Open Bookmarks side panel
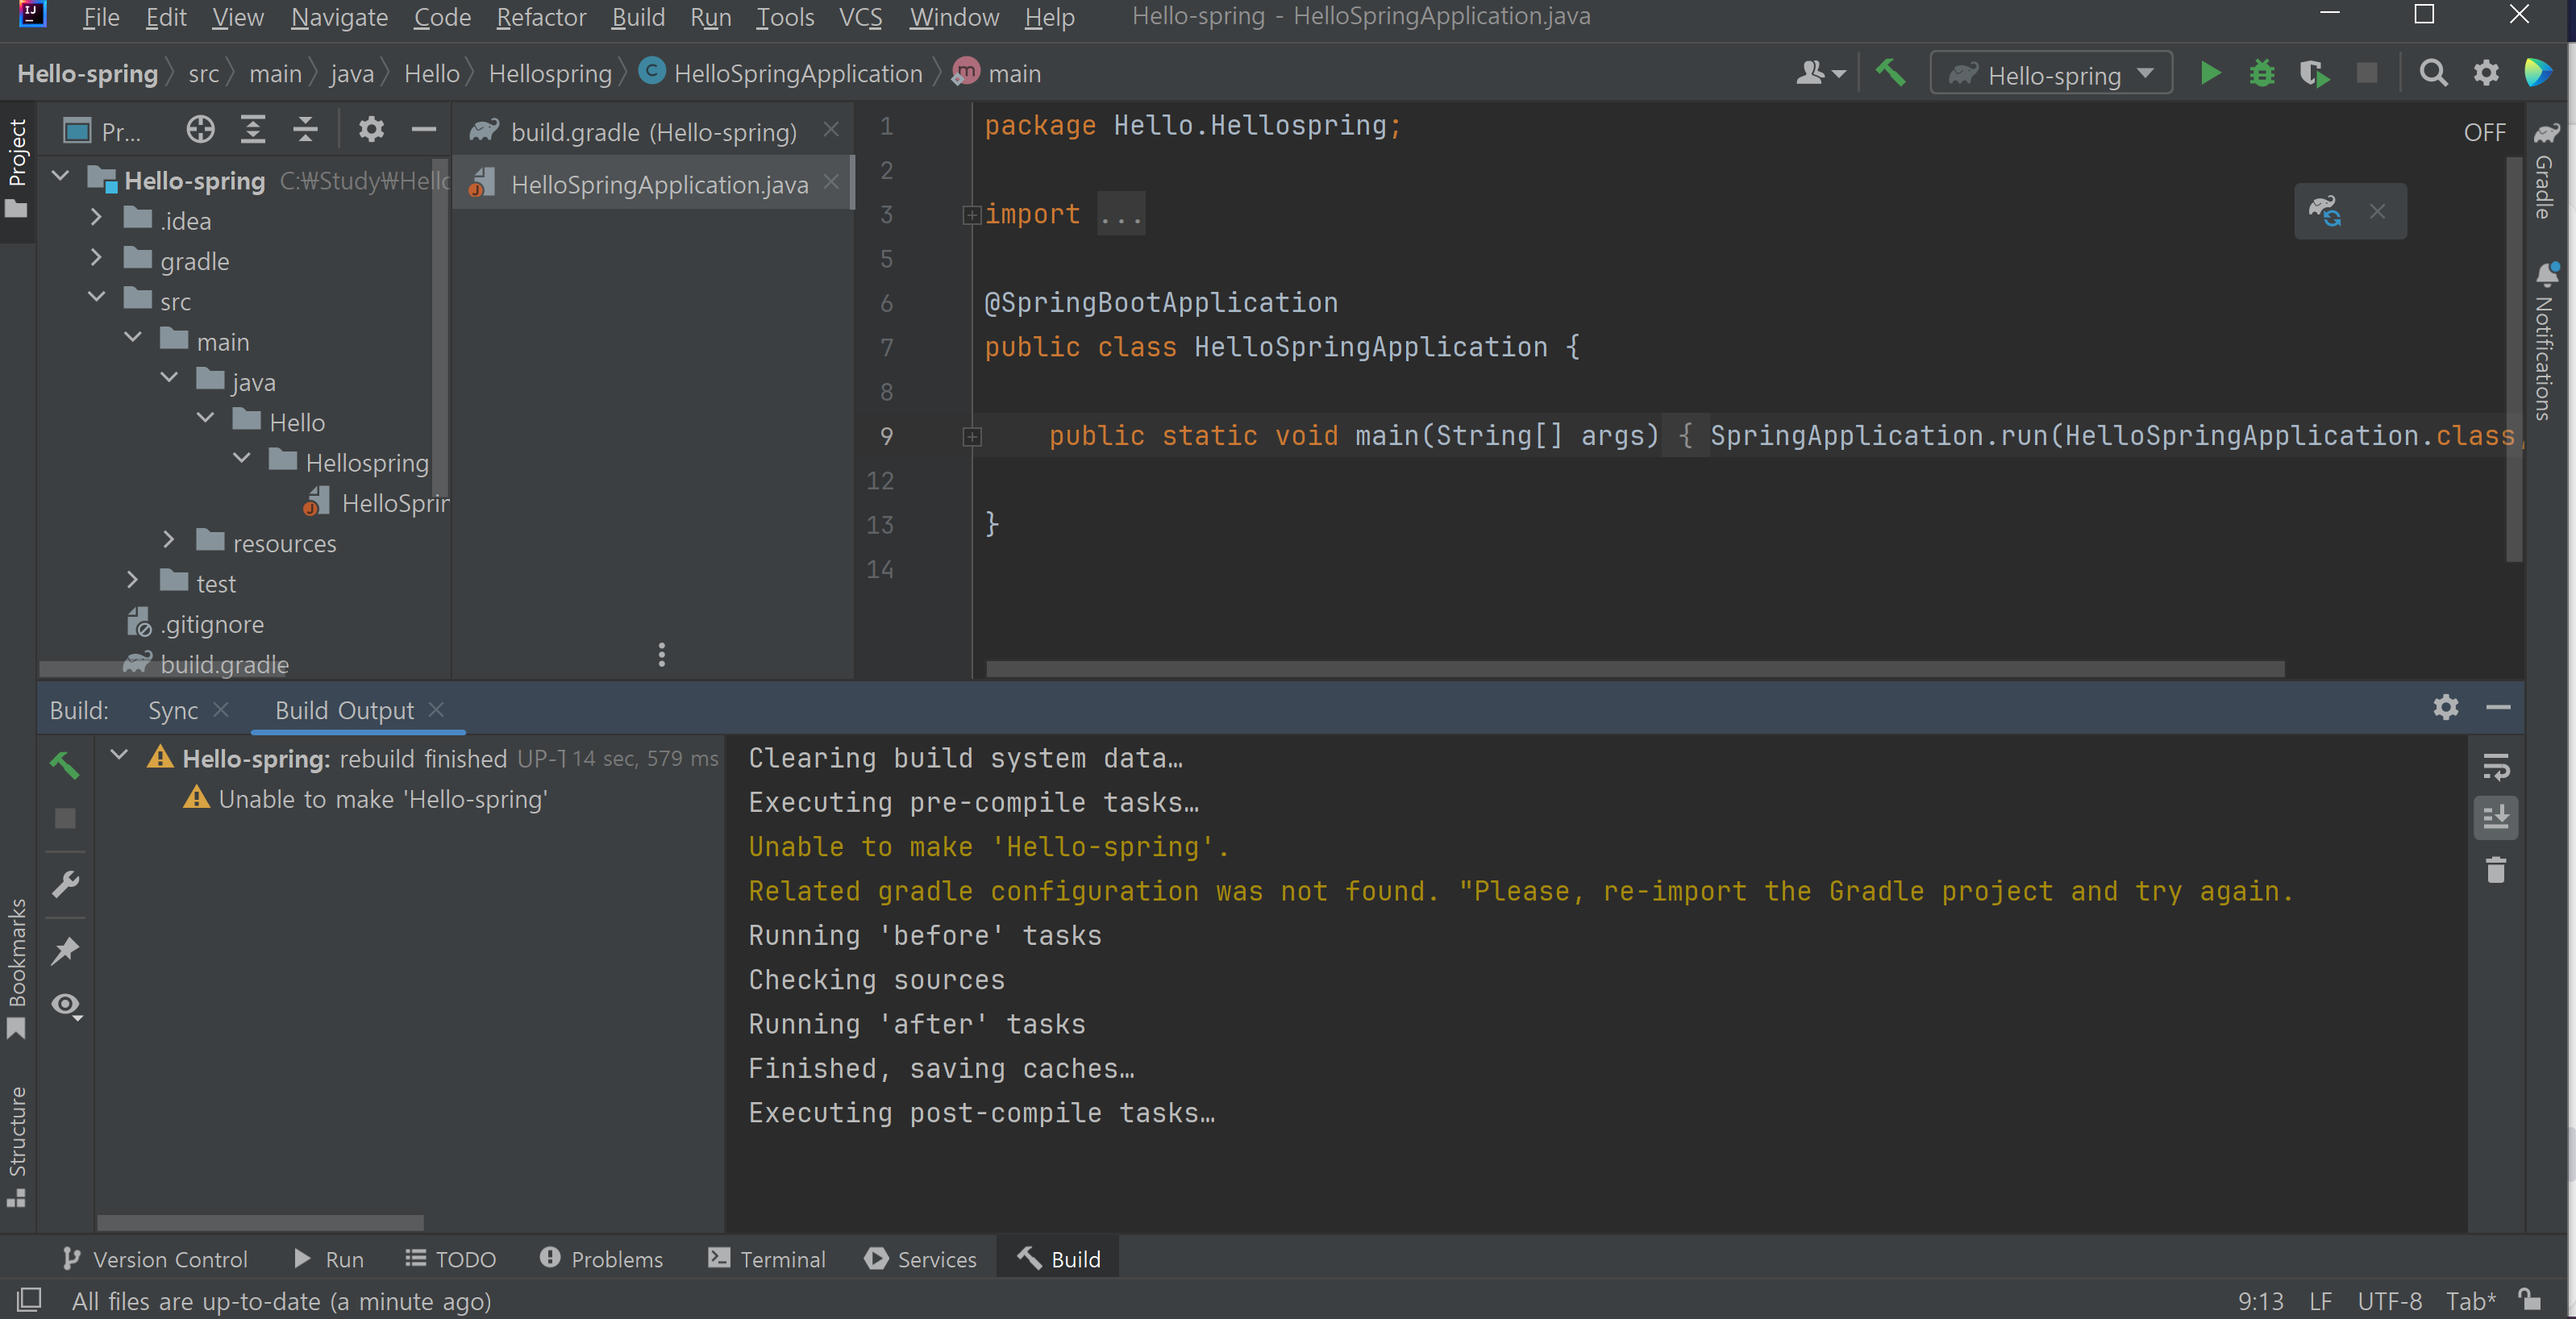Viewport: 2576px width, 1319px height. (17, 968)
